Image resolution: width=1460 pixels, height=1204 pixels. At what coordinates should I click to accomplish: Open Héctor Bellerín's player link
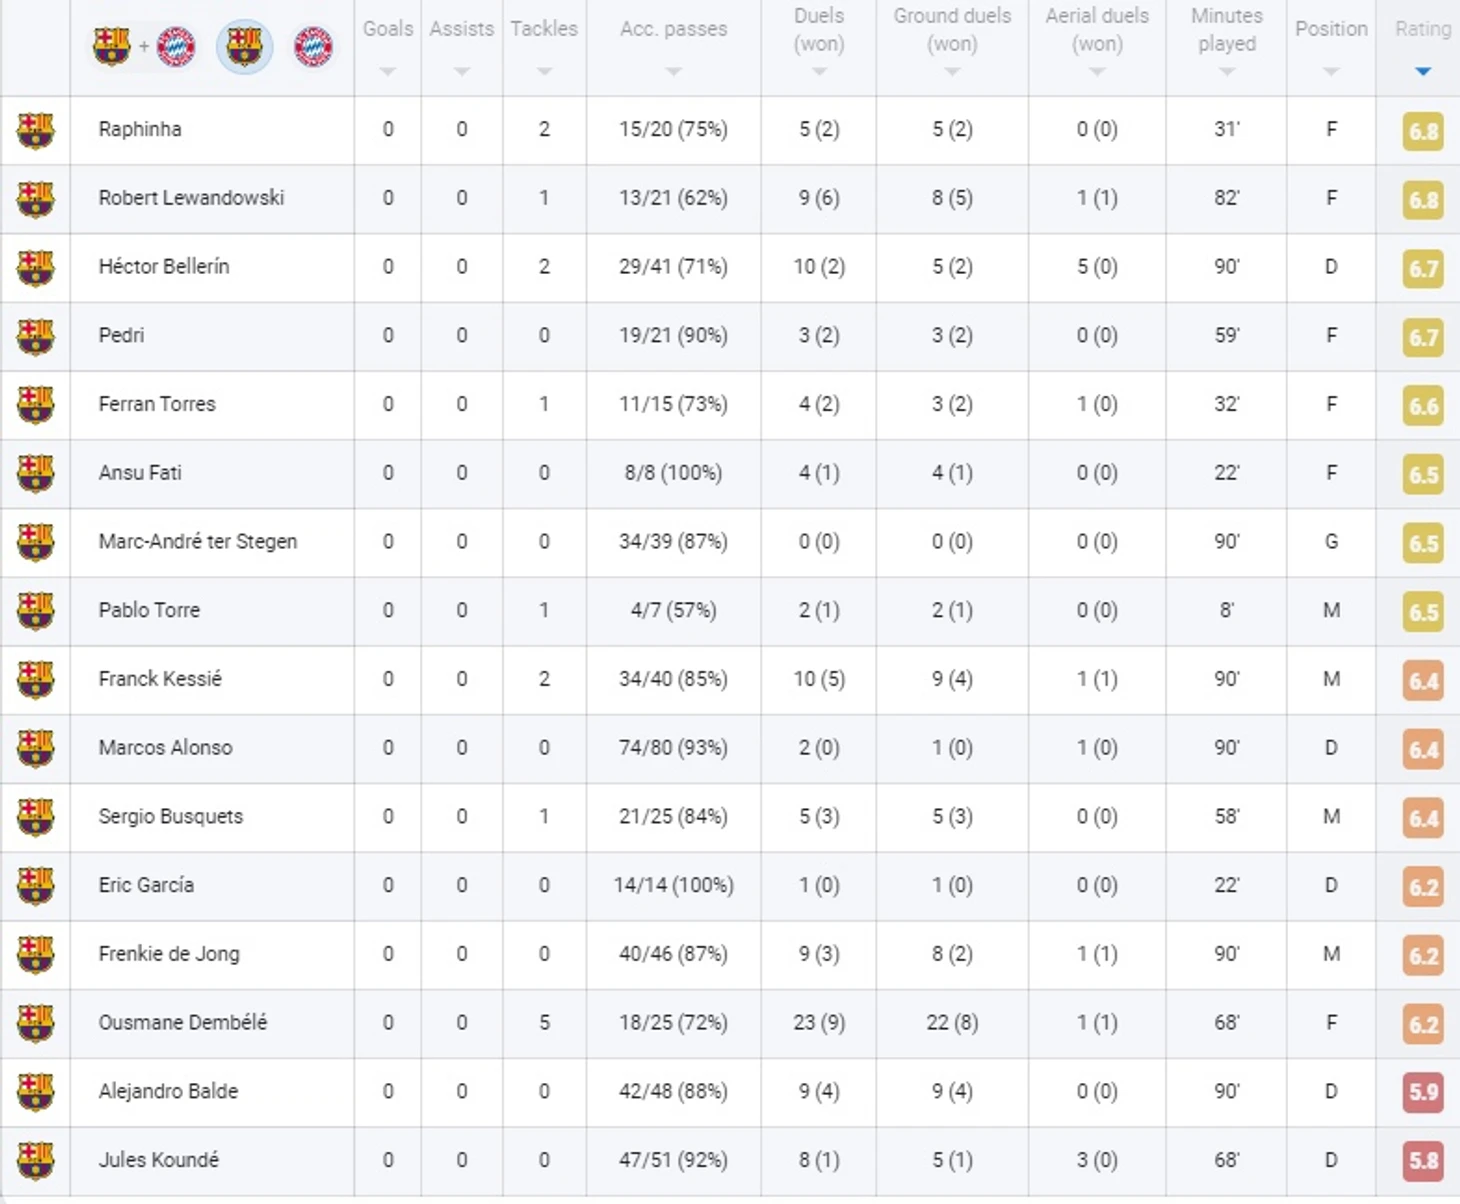[164, 267]
